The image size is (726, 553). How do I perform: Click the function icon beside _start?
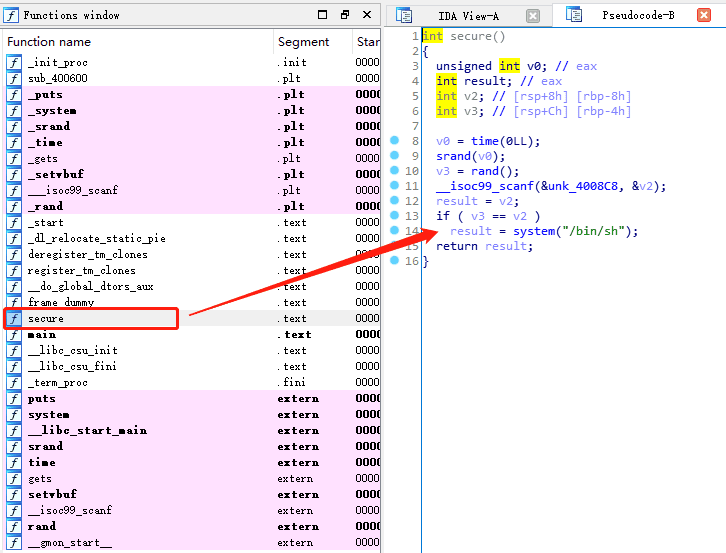point(14,222)
